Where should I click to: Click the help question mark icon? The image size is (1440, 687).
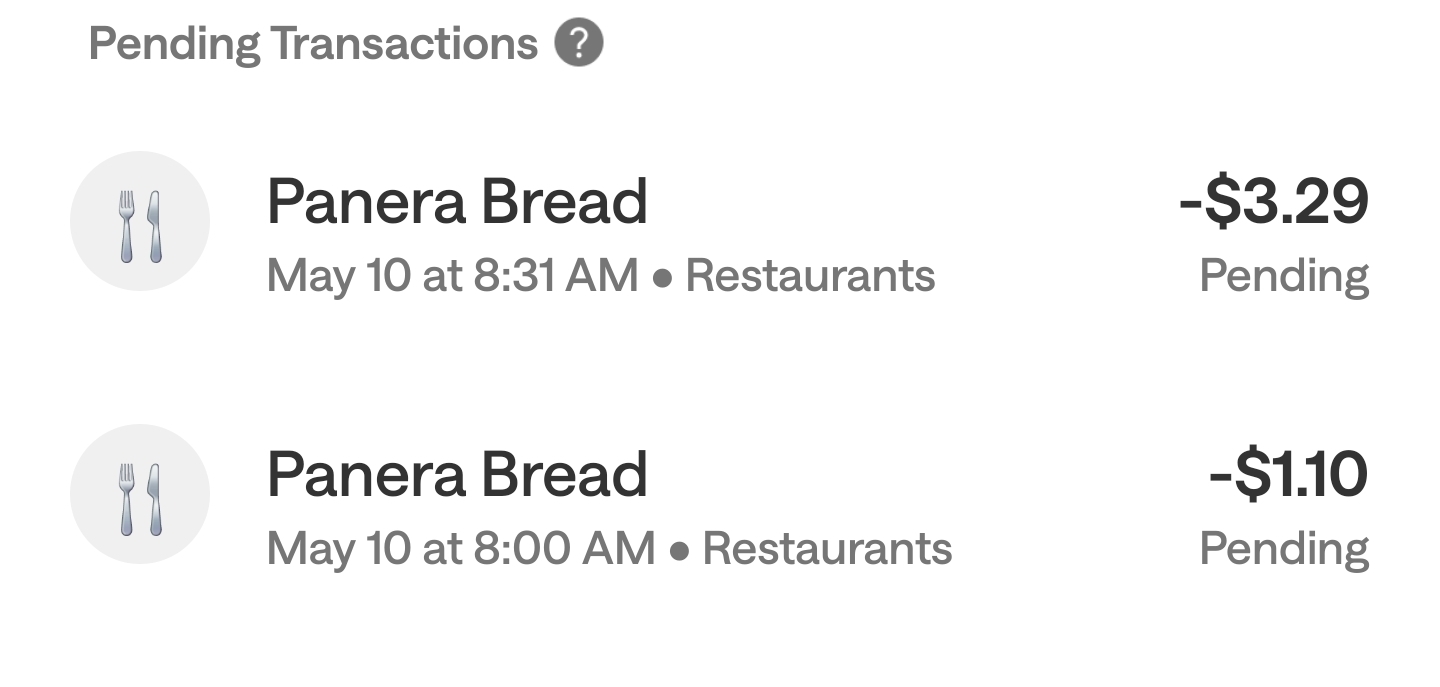[579, 44]
